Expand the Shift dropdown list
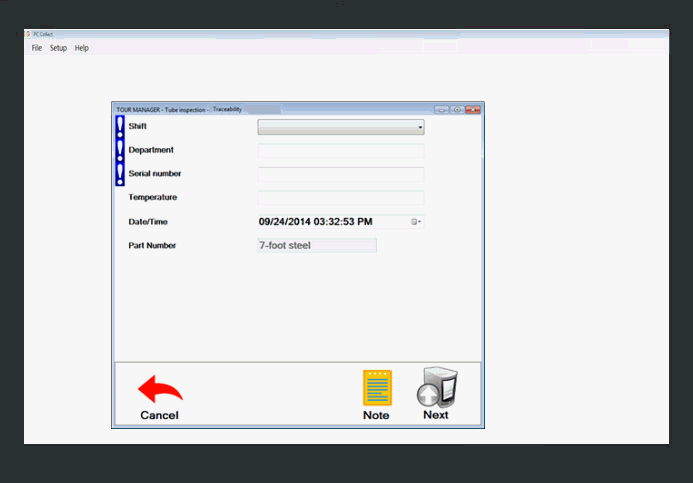The height and width of the screenshot is (483, 693). tap(420, 127)
